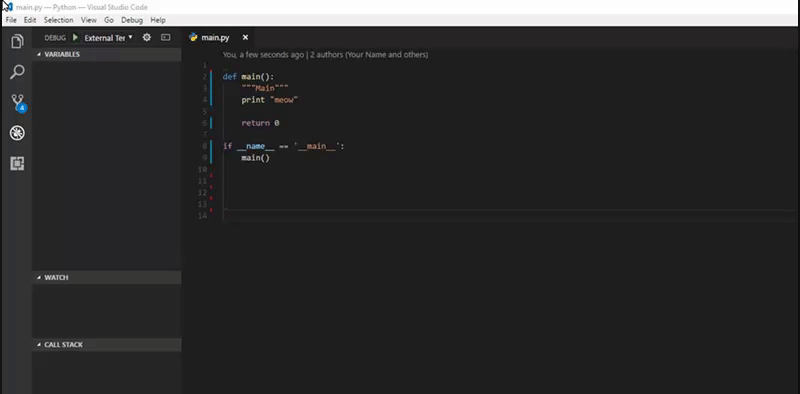The image size is (800, 394).
Task: Click line number 9 in gutter
Action: tap(205, 158)
